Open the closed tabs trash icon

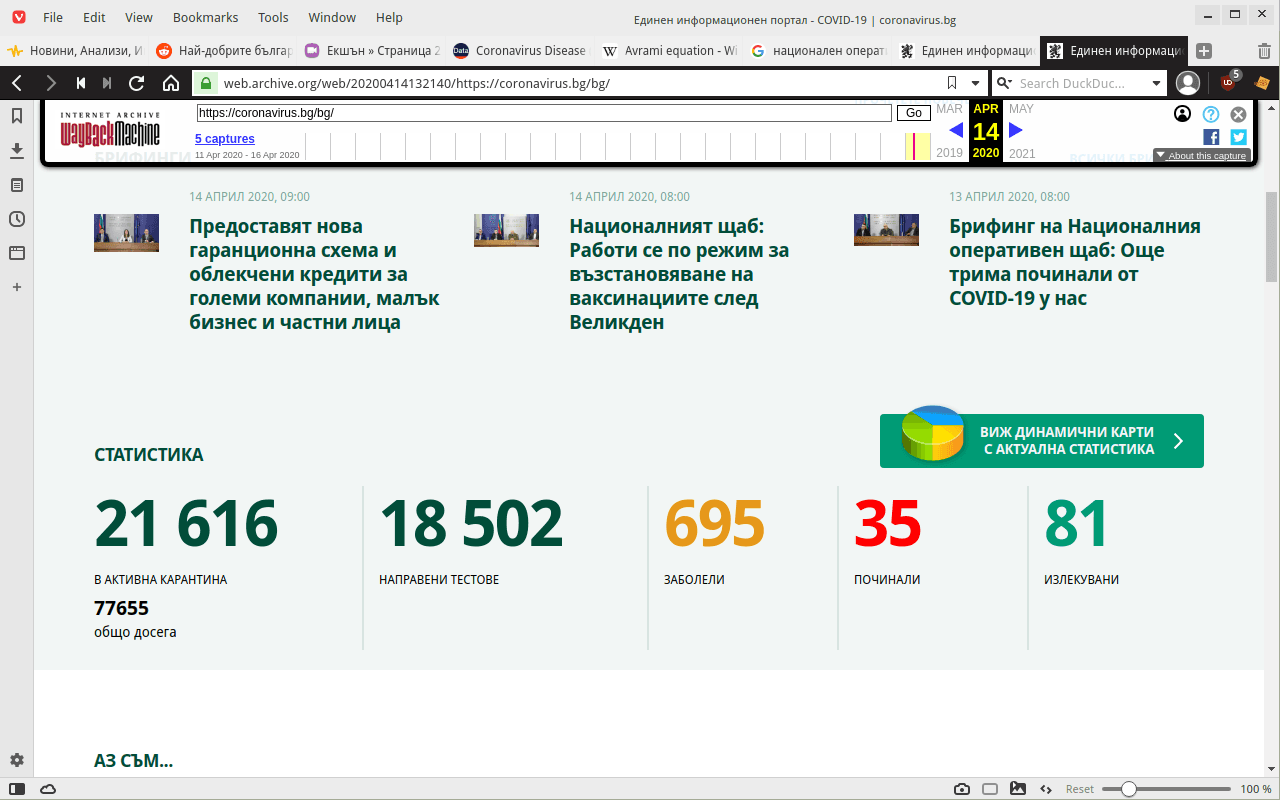(1264, 51)
